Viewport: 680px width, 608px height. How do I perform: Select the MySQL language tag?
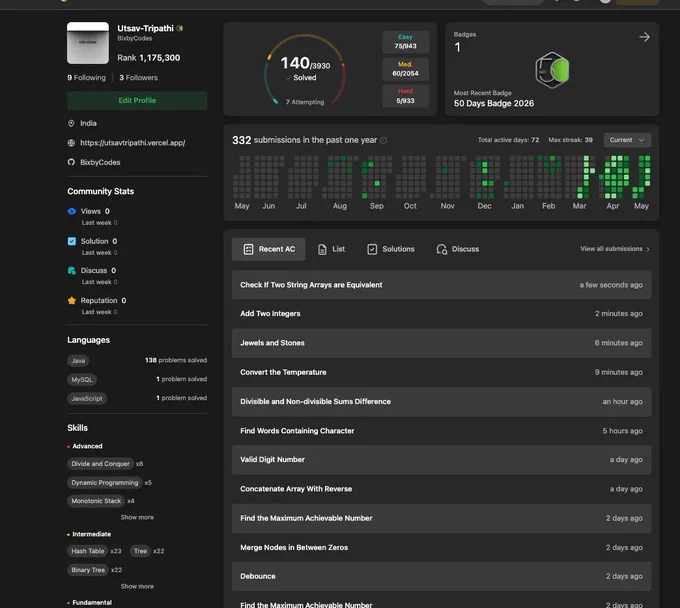pos(82,380)
